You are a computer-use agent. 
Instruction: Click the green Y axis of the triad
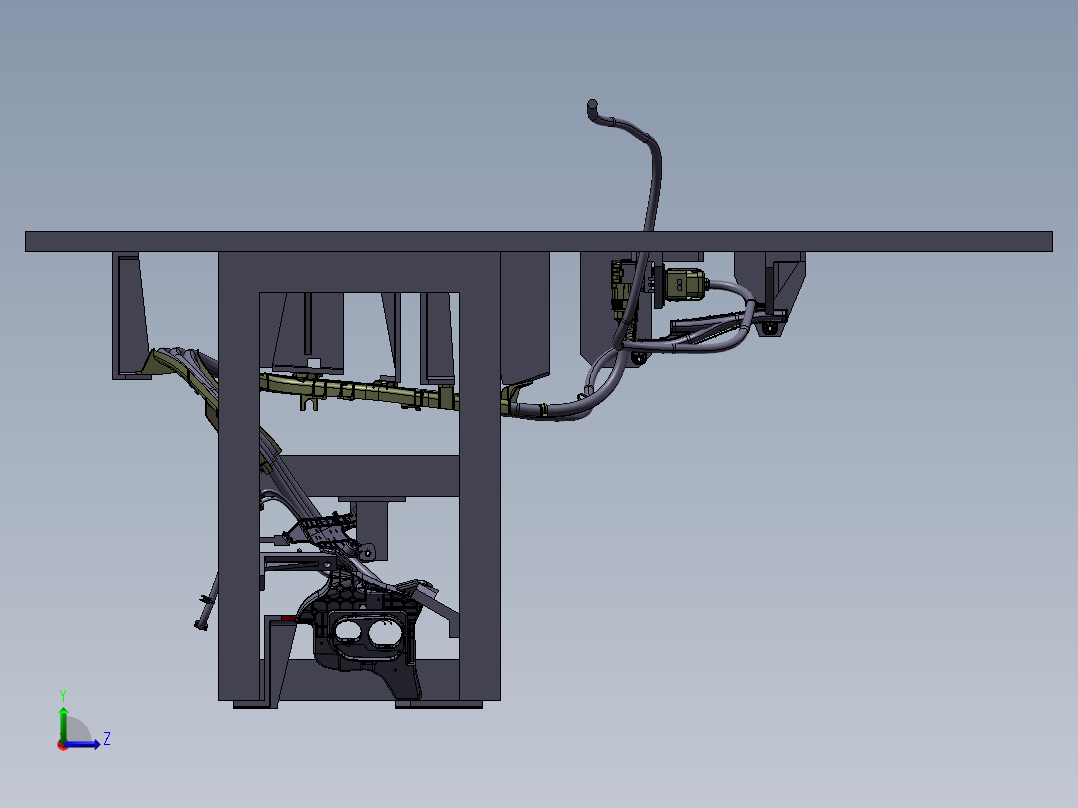click(x=63, y=723)
